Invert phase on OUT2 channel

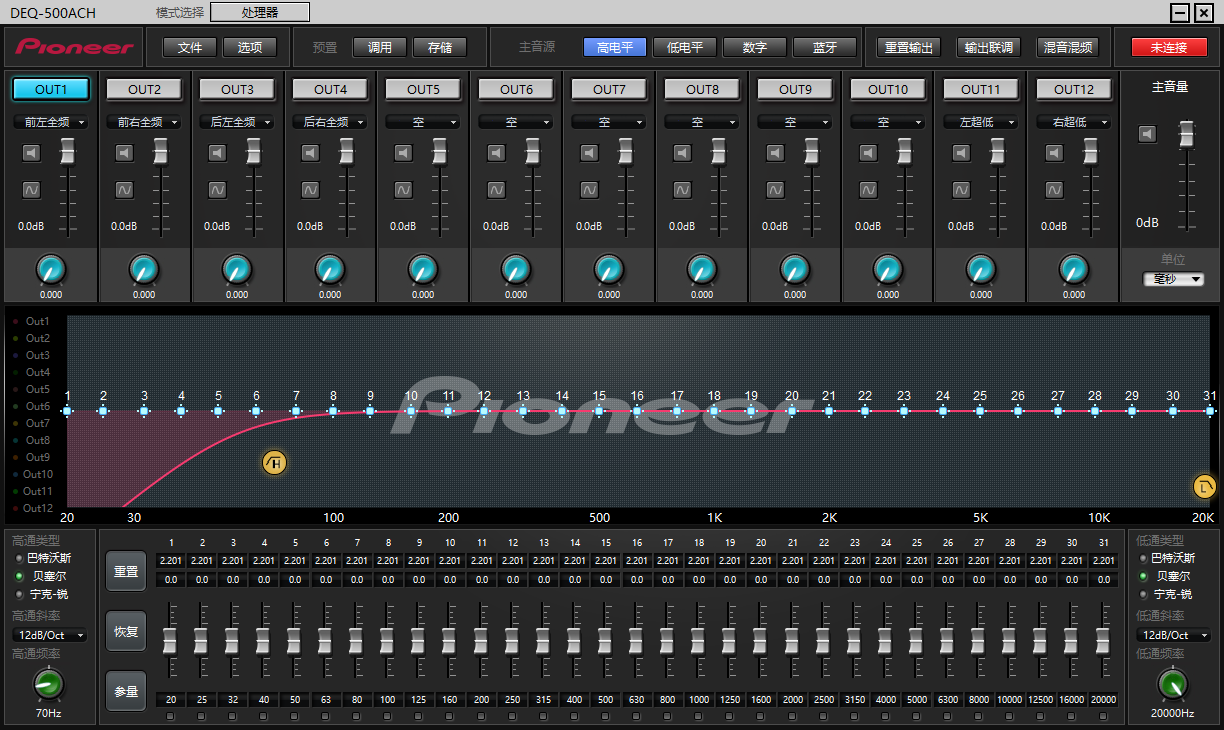(124, 189)
